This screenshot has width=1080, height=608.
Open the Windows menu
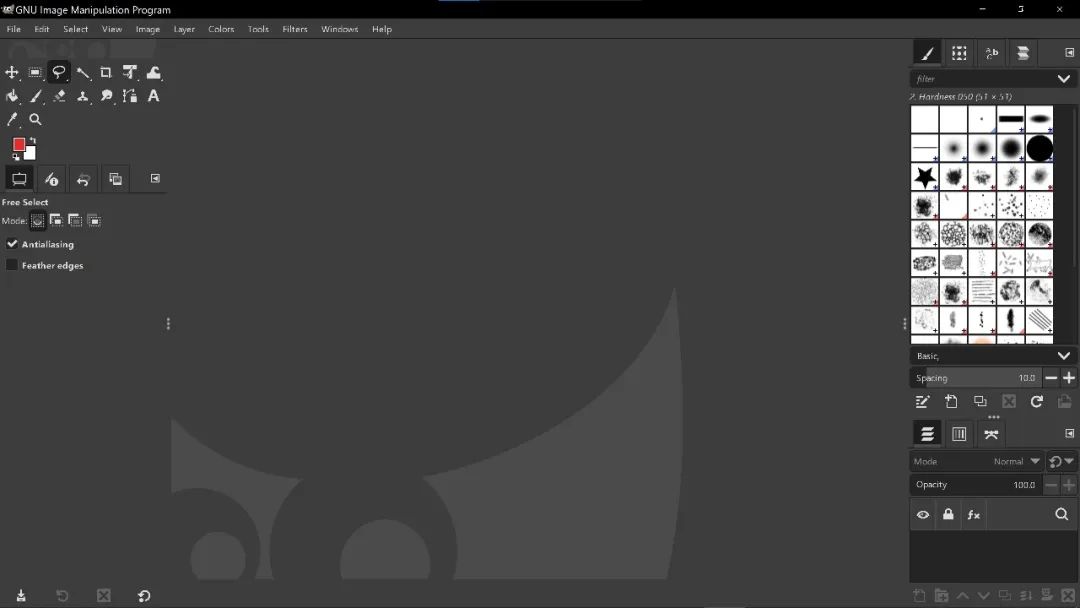[x=340, y=29]
